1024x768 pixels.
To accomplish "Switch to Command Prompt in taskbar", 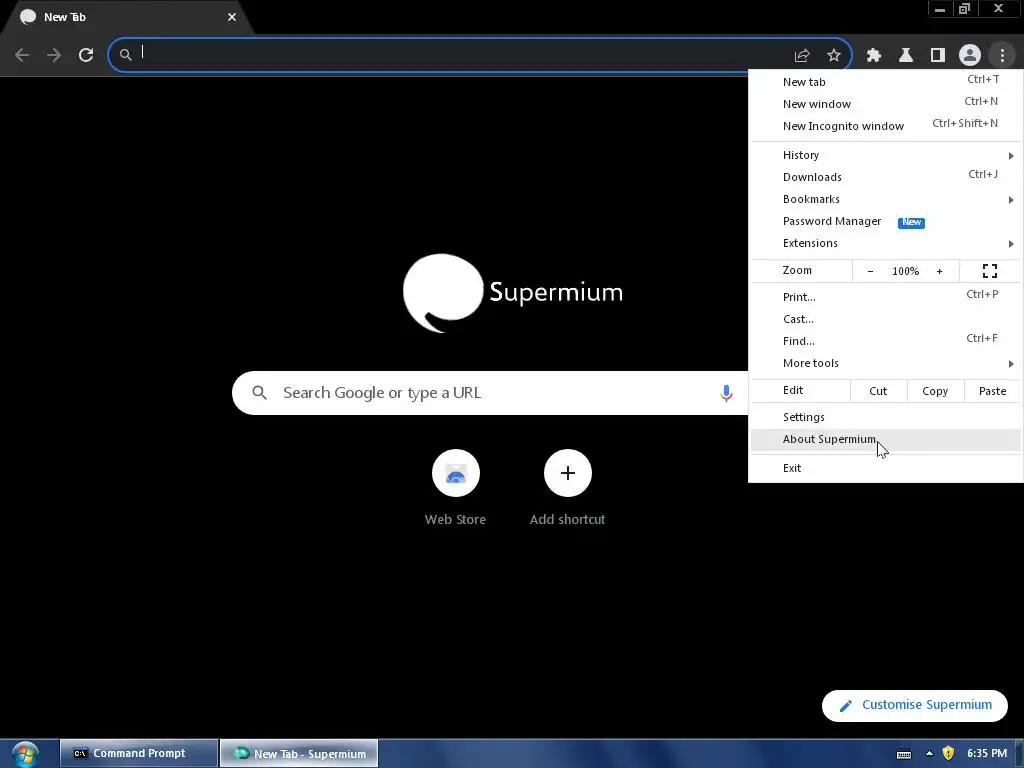I will (138, 754).
